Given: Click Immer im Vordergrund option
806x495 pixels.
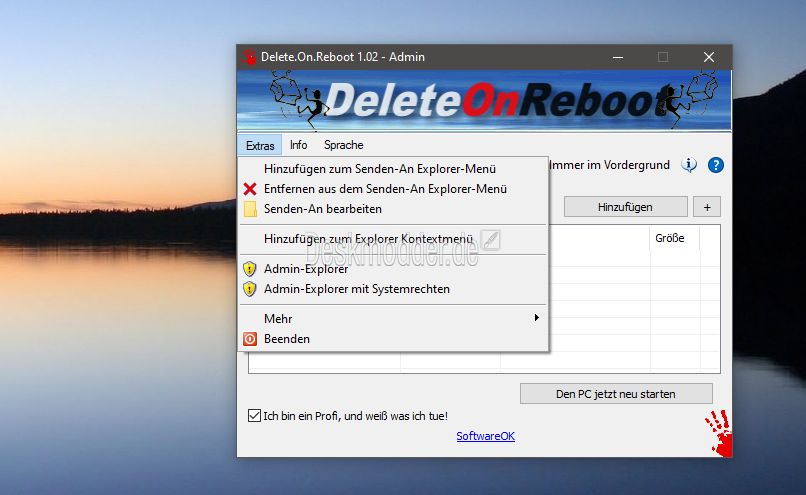Looking at the screenshot, I should pyautogui.click(x=609, y=165).
